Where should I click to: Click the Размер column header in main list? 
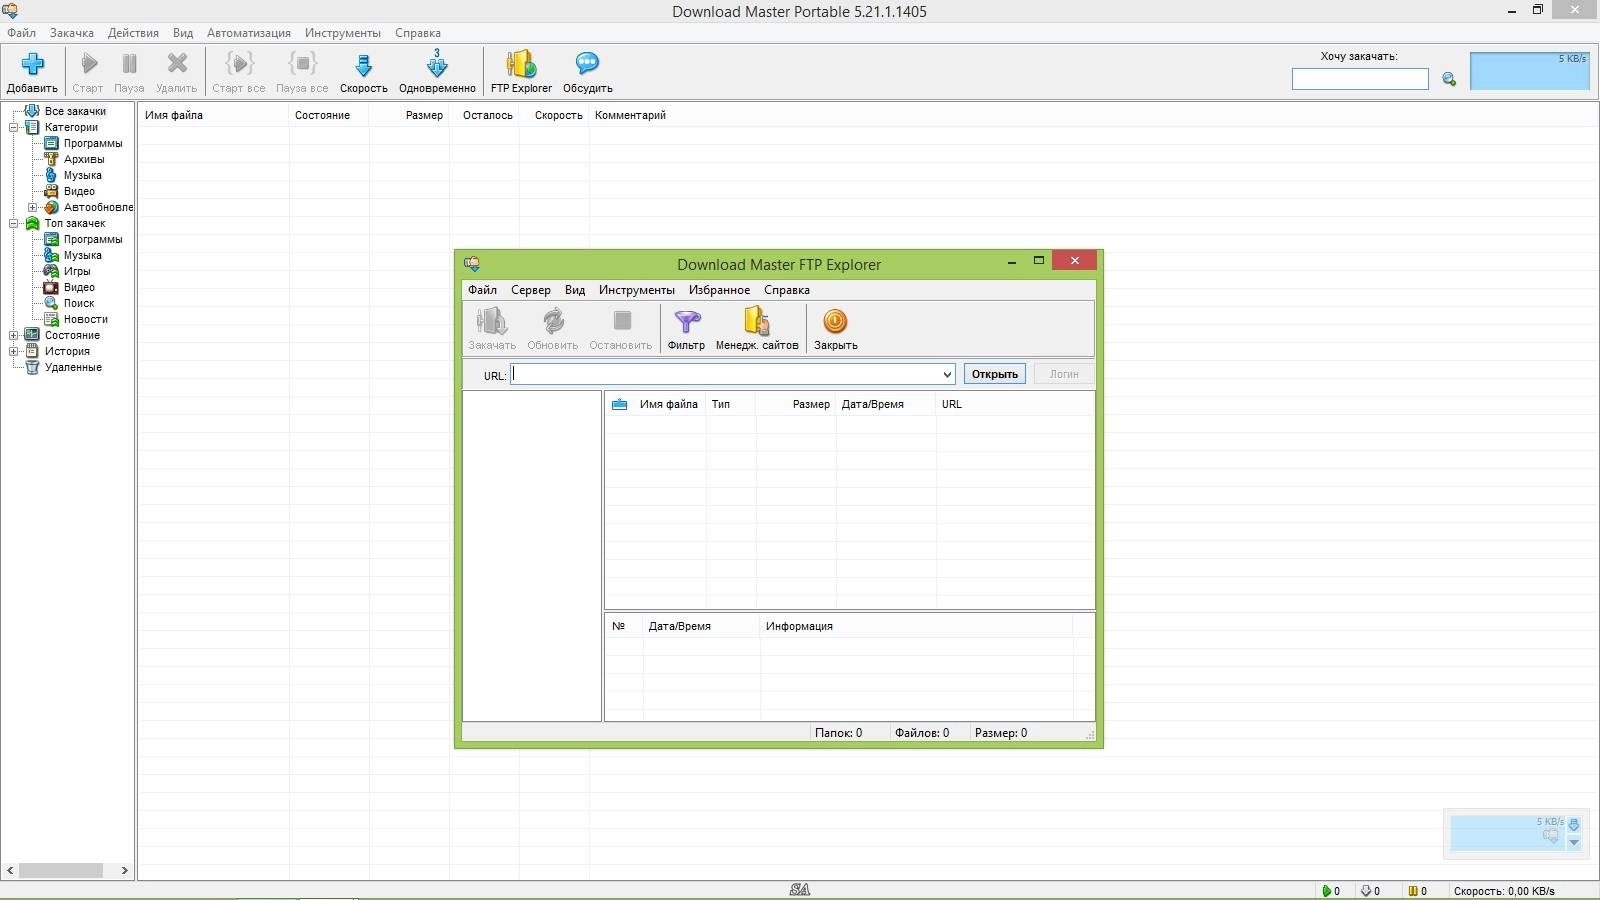[x=409, y=115]
